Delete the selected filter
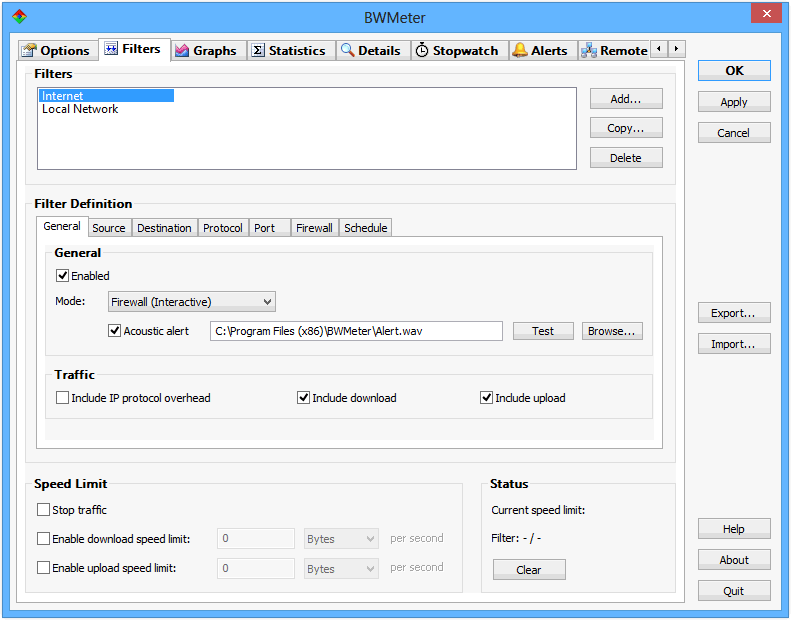The width and height of the screenshot is (791, 620). [x=626, y=158]
